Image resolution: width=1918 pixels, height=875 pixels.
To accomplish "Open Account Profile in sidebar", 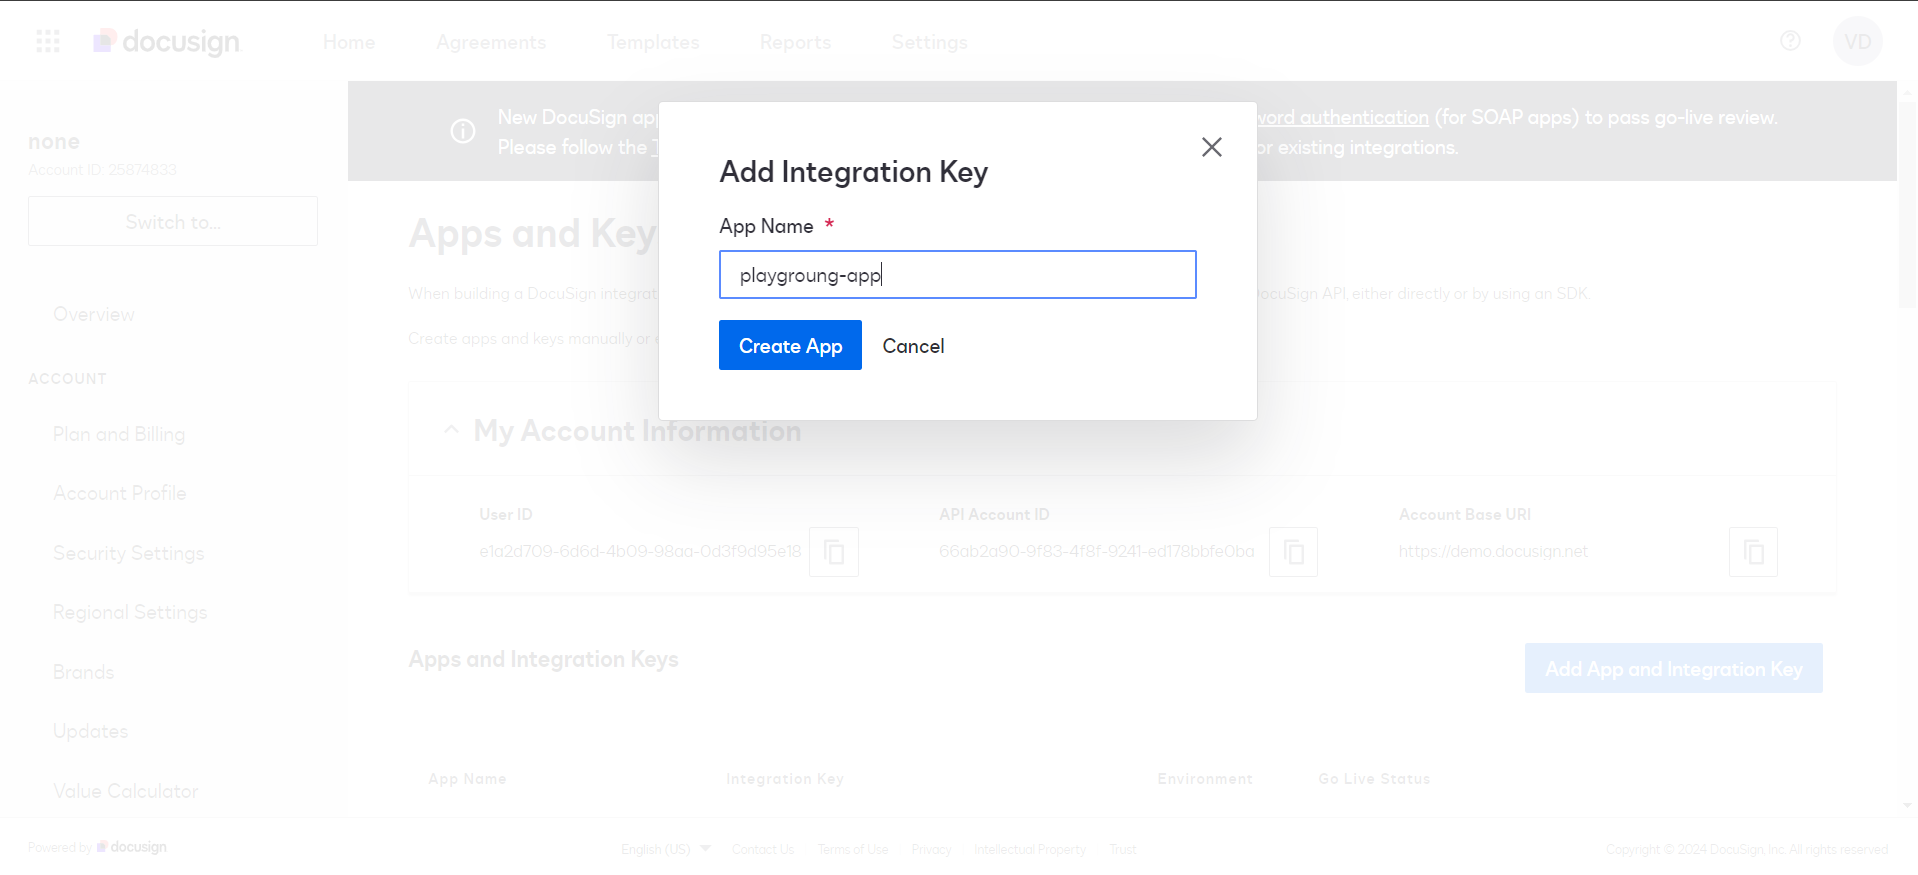I will [x=120, y=493].
